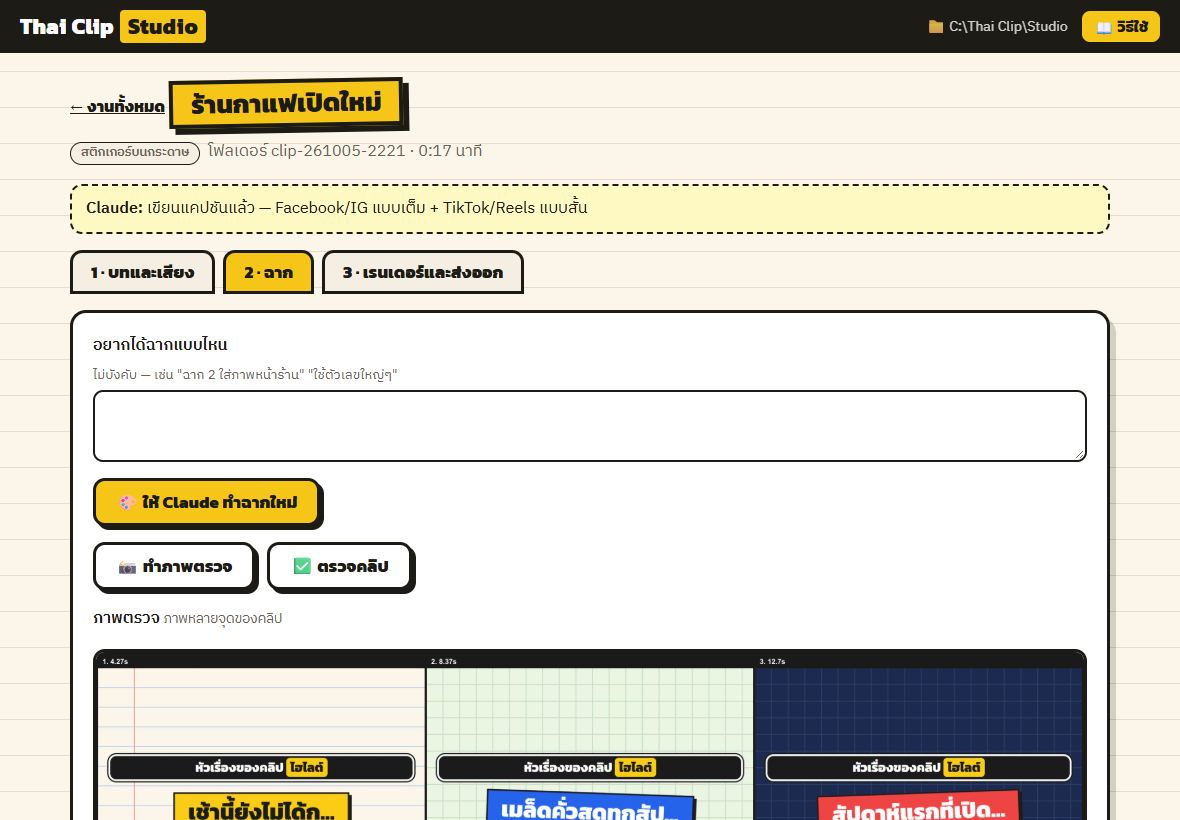The image size is (1180, 820).
Task: Open tab 1 · บทและเสียง
Action: (x=142, y=272)
